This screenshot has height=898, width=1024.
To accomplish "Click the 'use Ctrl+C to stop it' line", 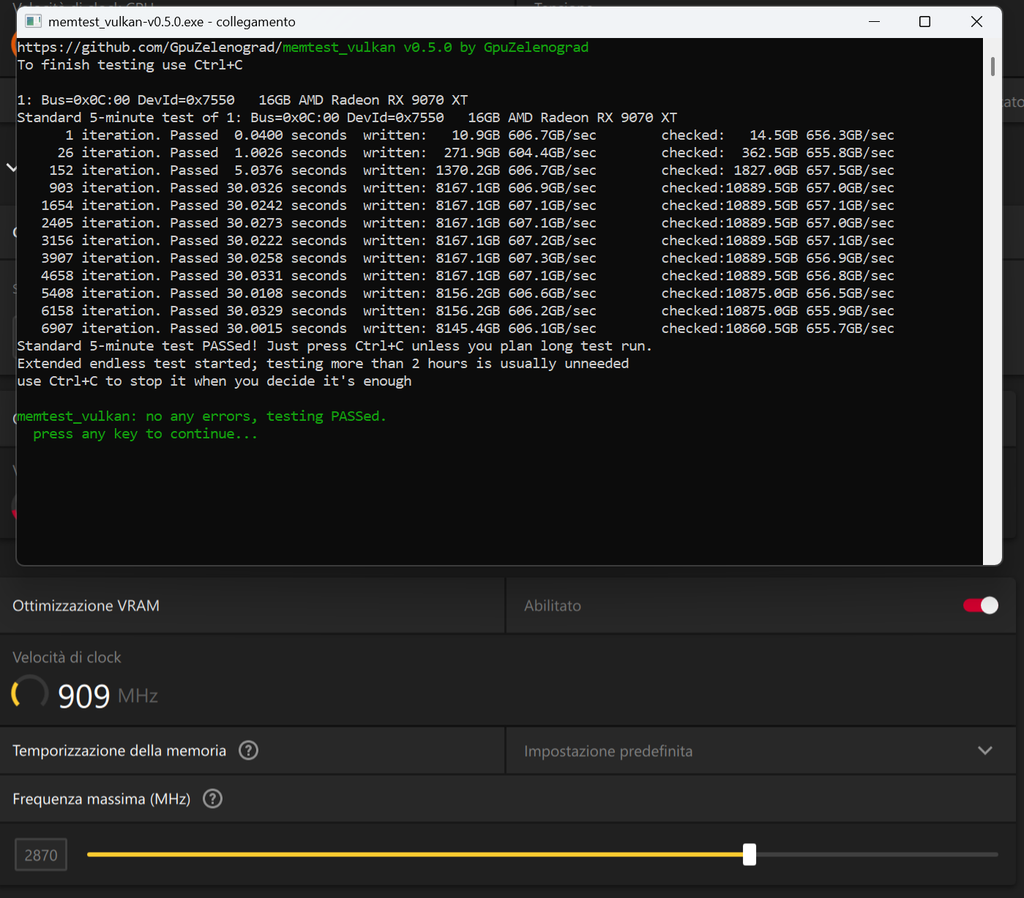I will tap(214, 381).
